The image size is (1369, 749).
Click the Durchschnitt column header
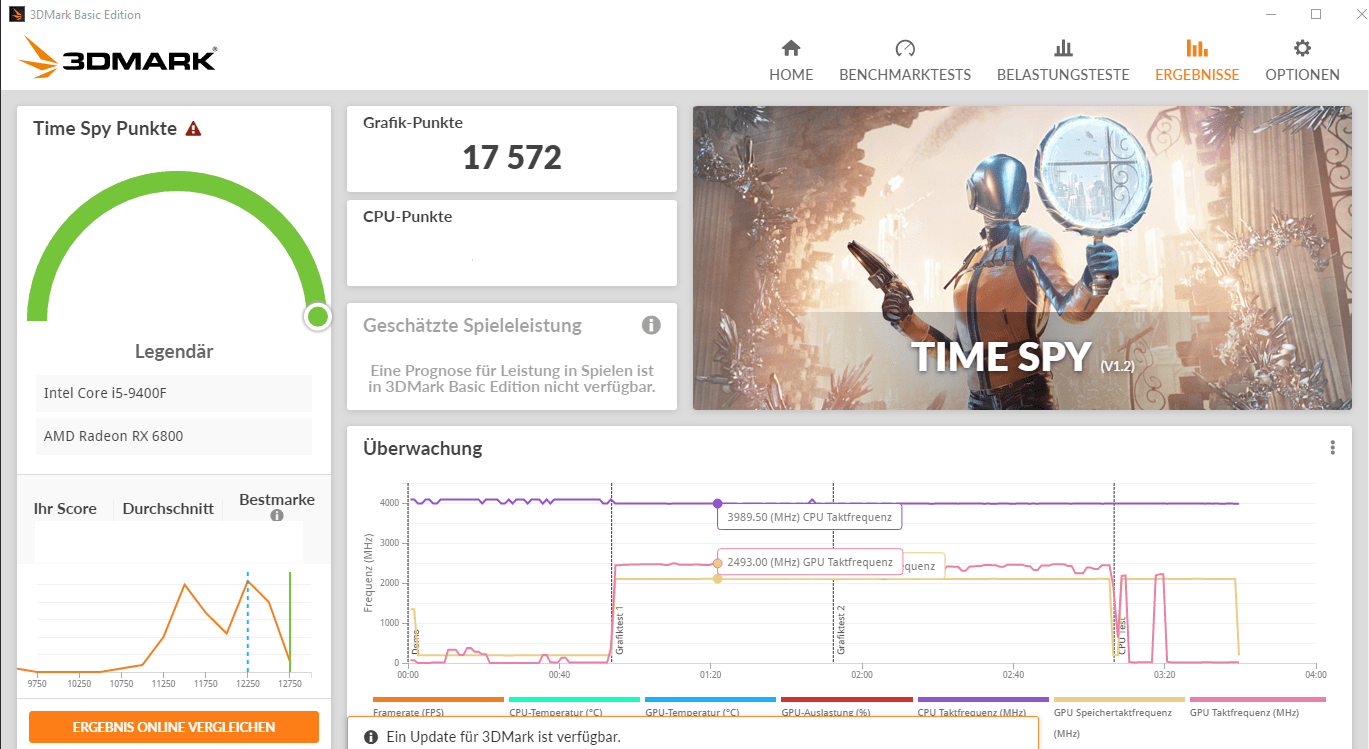pyautogui.click(x=168, y=508)
